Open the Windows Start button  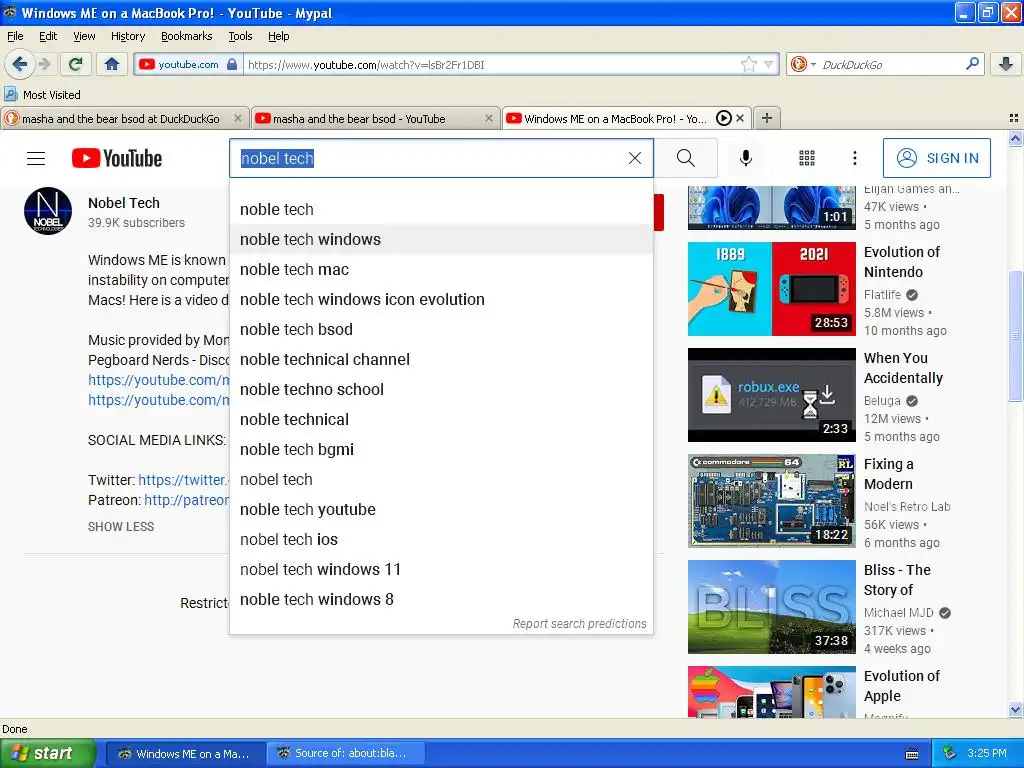coord(47,754)
